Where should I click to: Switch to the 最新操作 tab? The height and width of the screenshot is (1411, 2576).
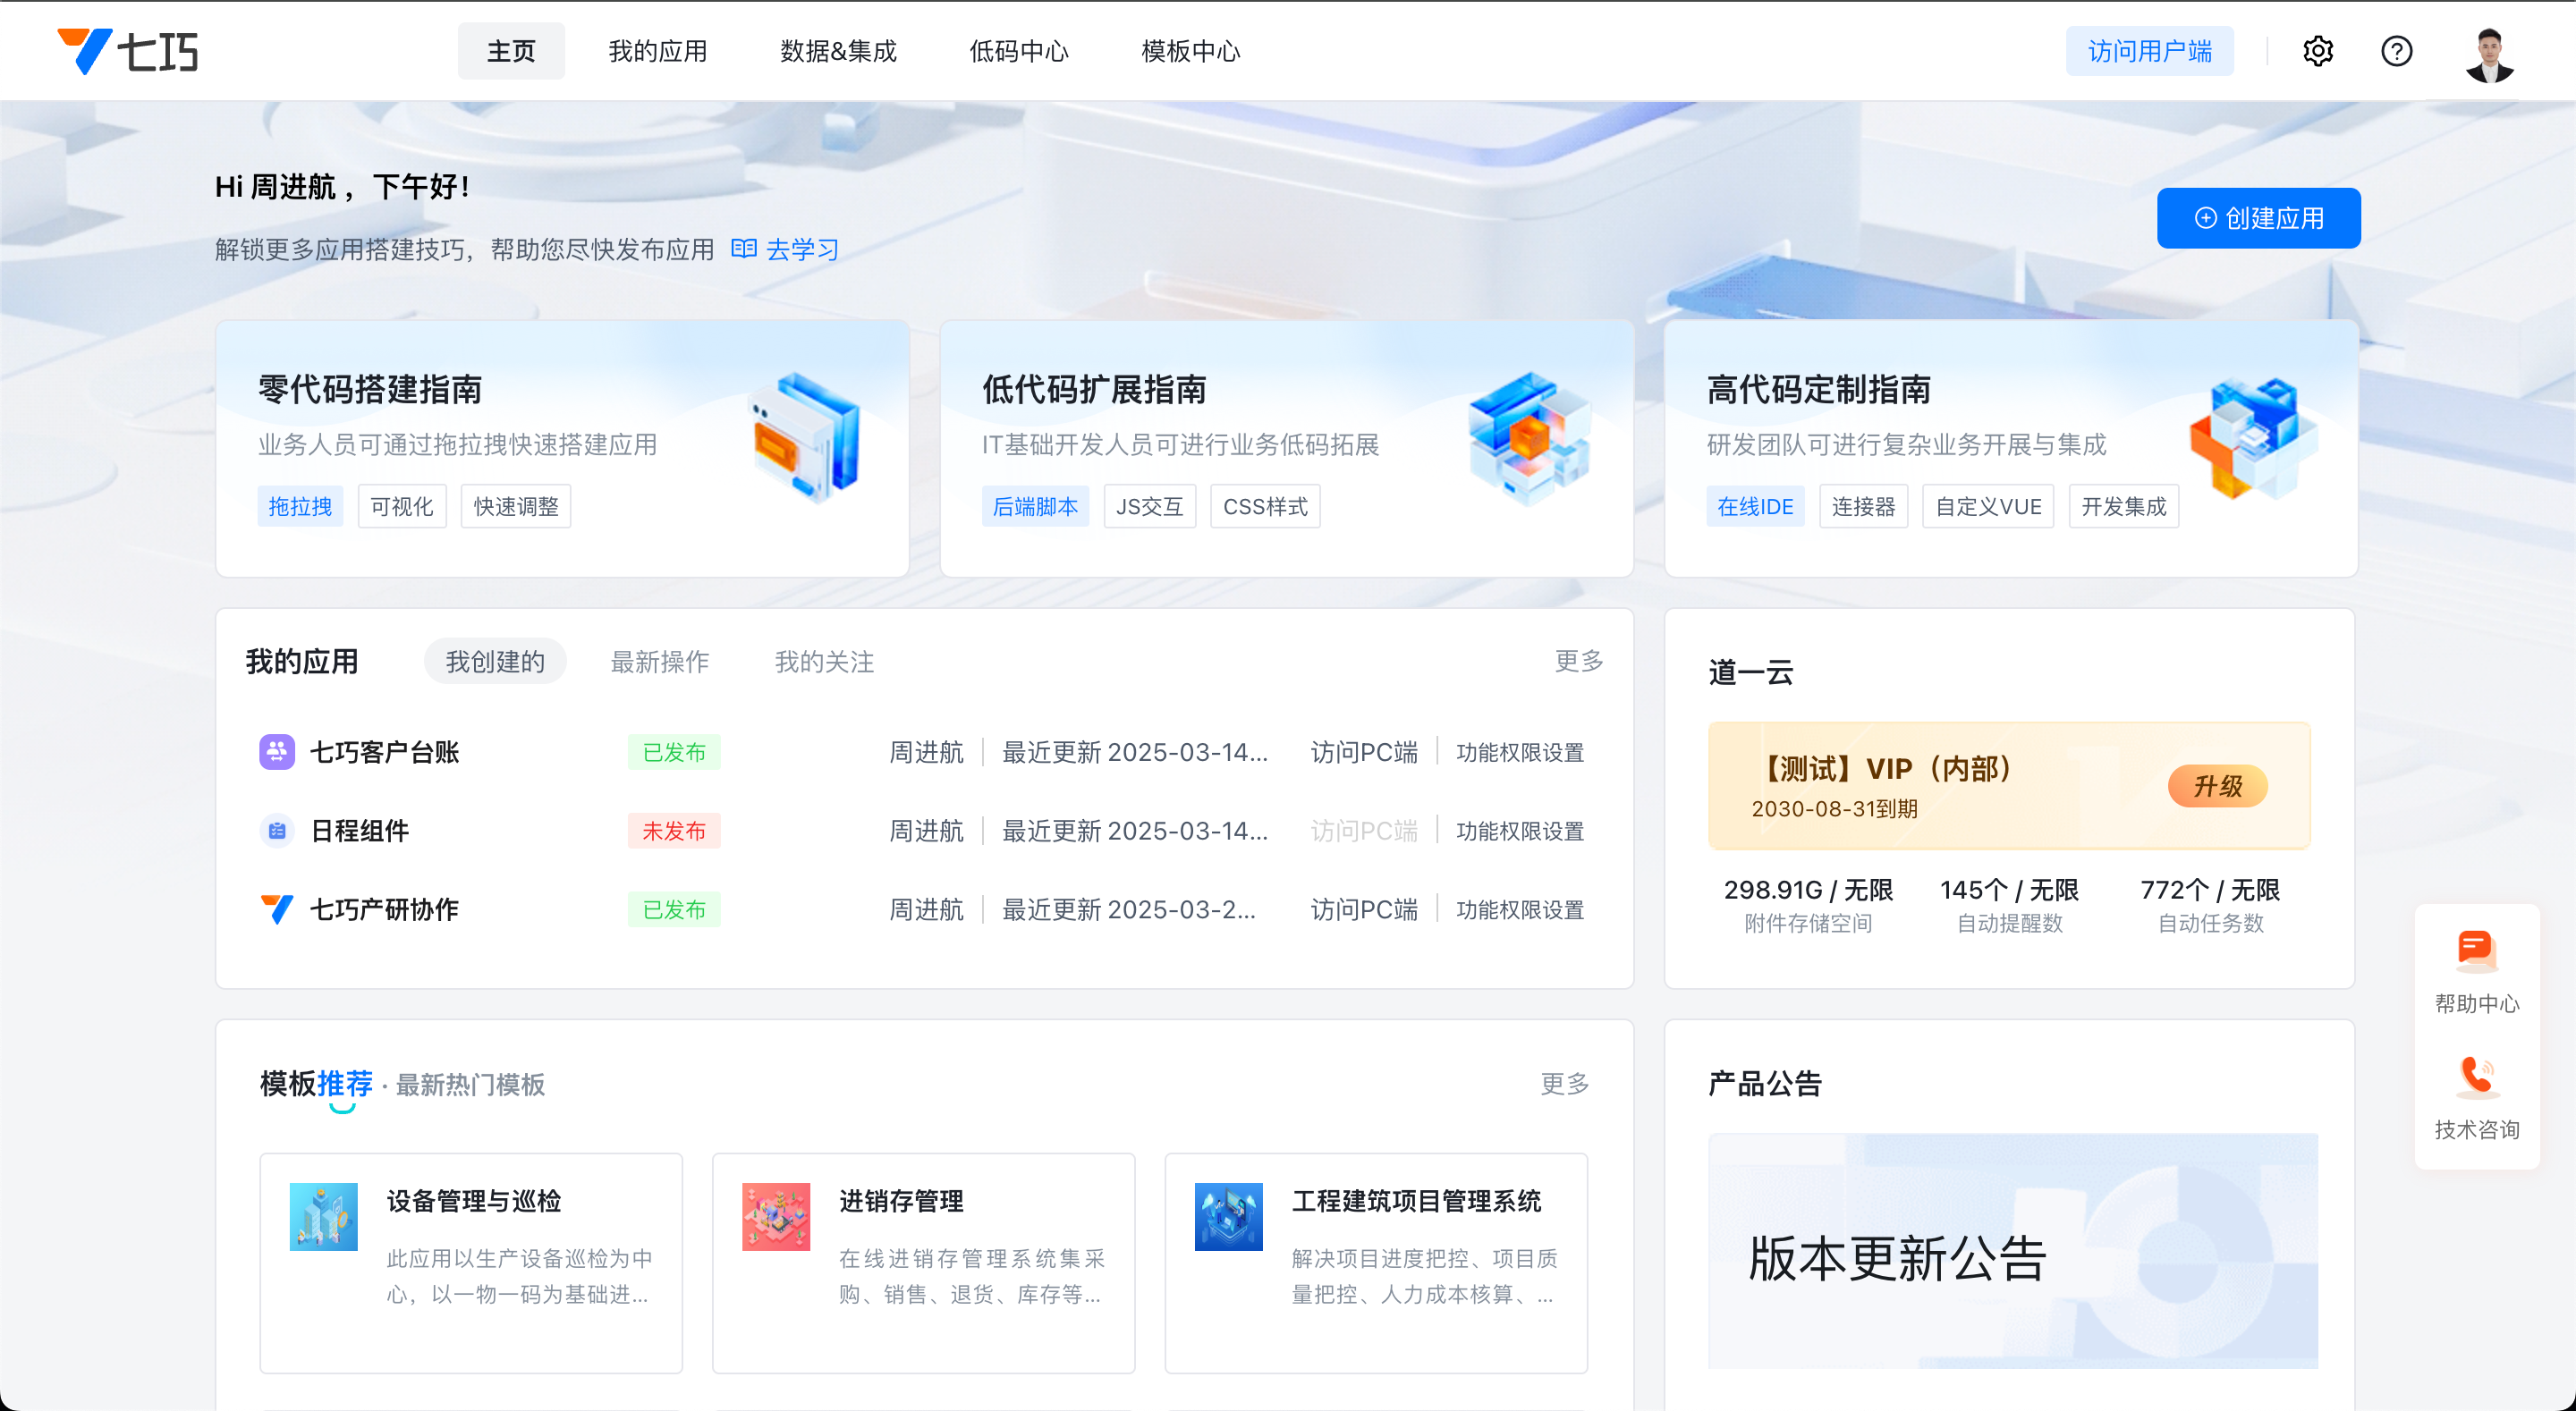pyautogui.click(x=659, y=662)
